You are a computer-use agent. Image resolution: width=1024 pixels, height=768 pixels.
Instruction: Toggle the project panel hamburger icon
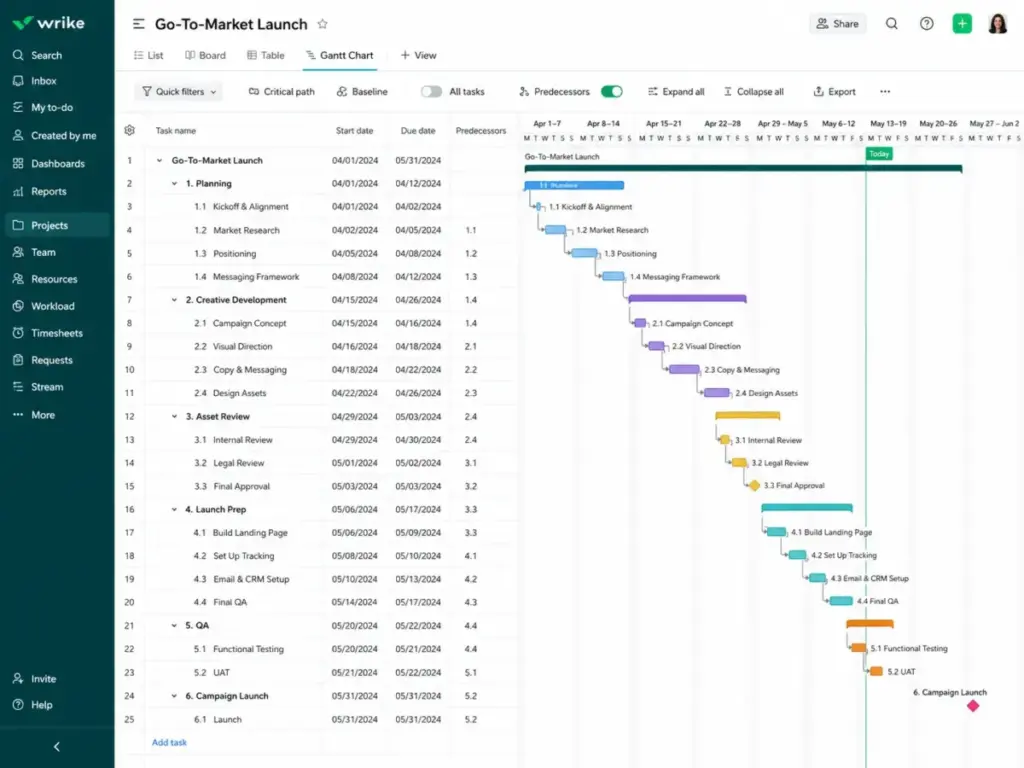[x=138, y=24]
